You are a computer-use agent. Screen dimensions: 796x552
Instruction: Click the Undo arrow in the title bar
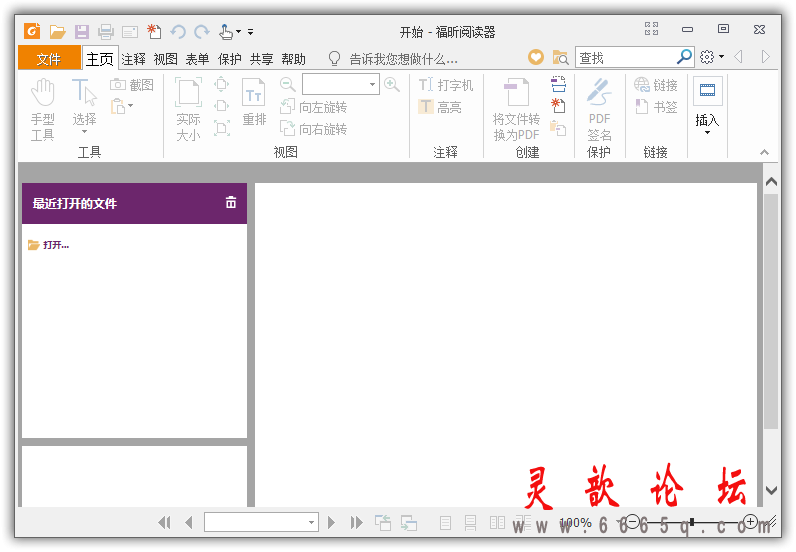point(178,32)
